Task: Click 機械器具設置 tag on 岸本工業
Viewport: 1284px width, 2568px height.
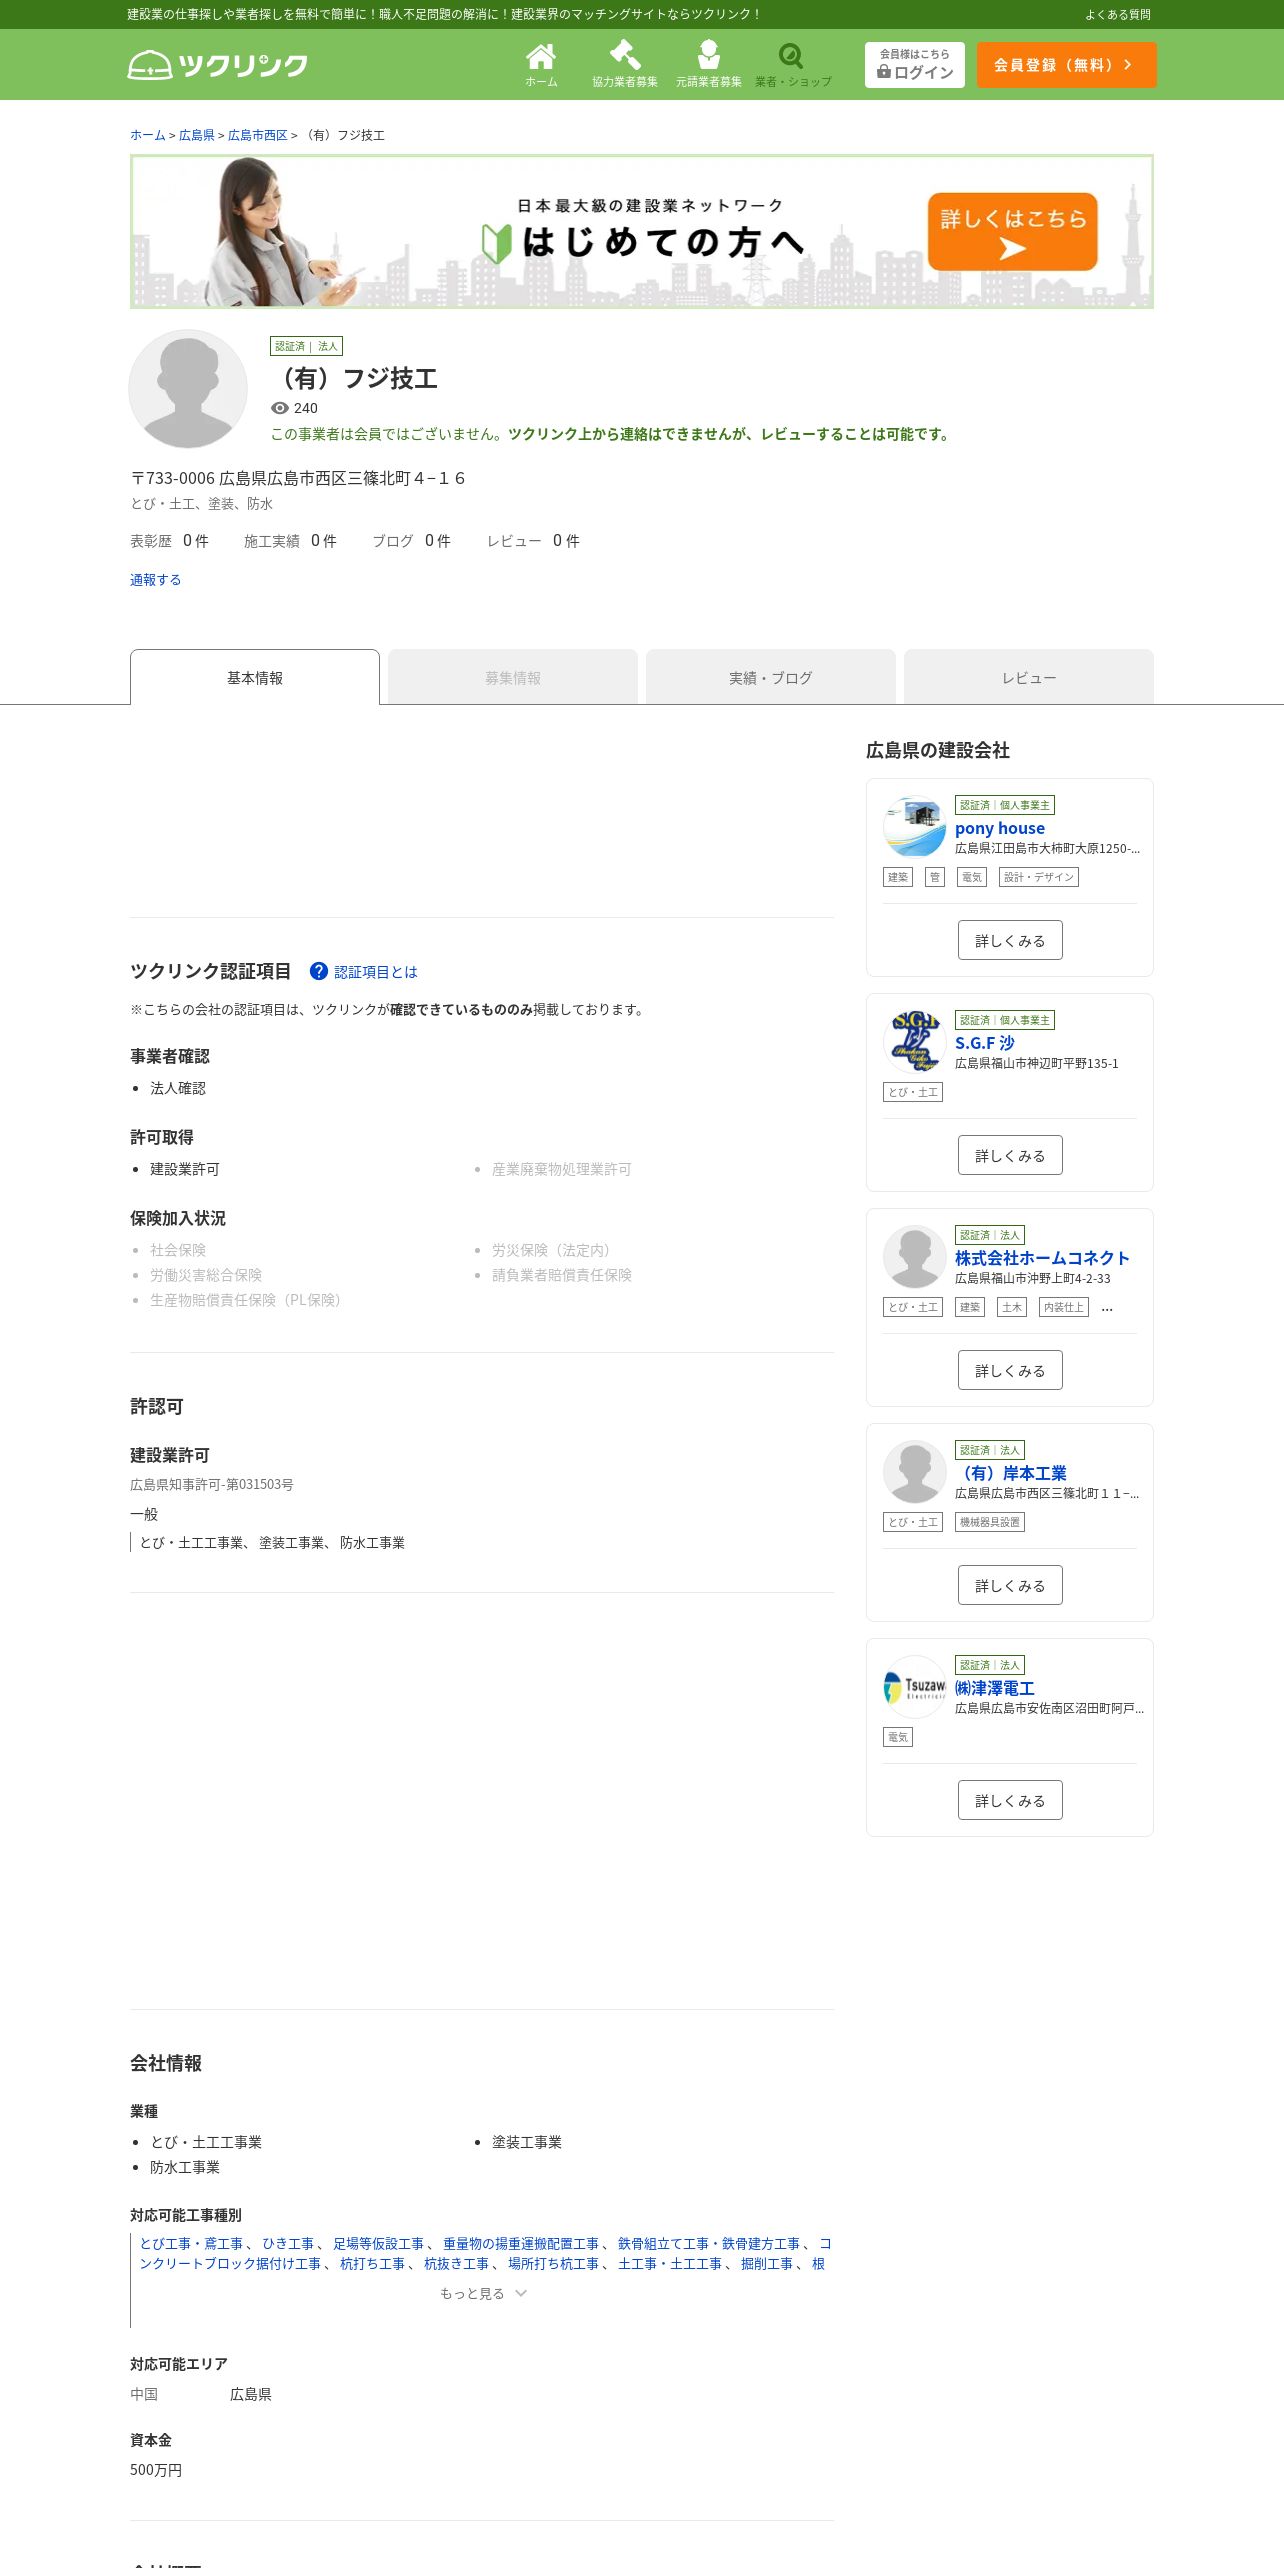Action: click(990, 1522)
